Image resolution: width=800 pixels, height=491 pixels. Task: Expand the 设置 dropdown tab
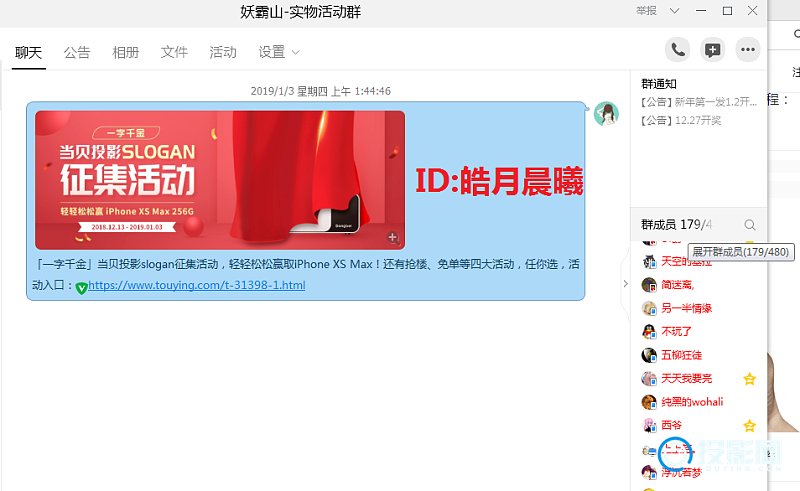pos(278,52)
